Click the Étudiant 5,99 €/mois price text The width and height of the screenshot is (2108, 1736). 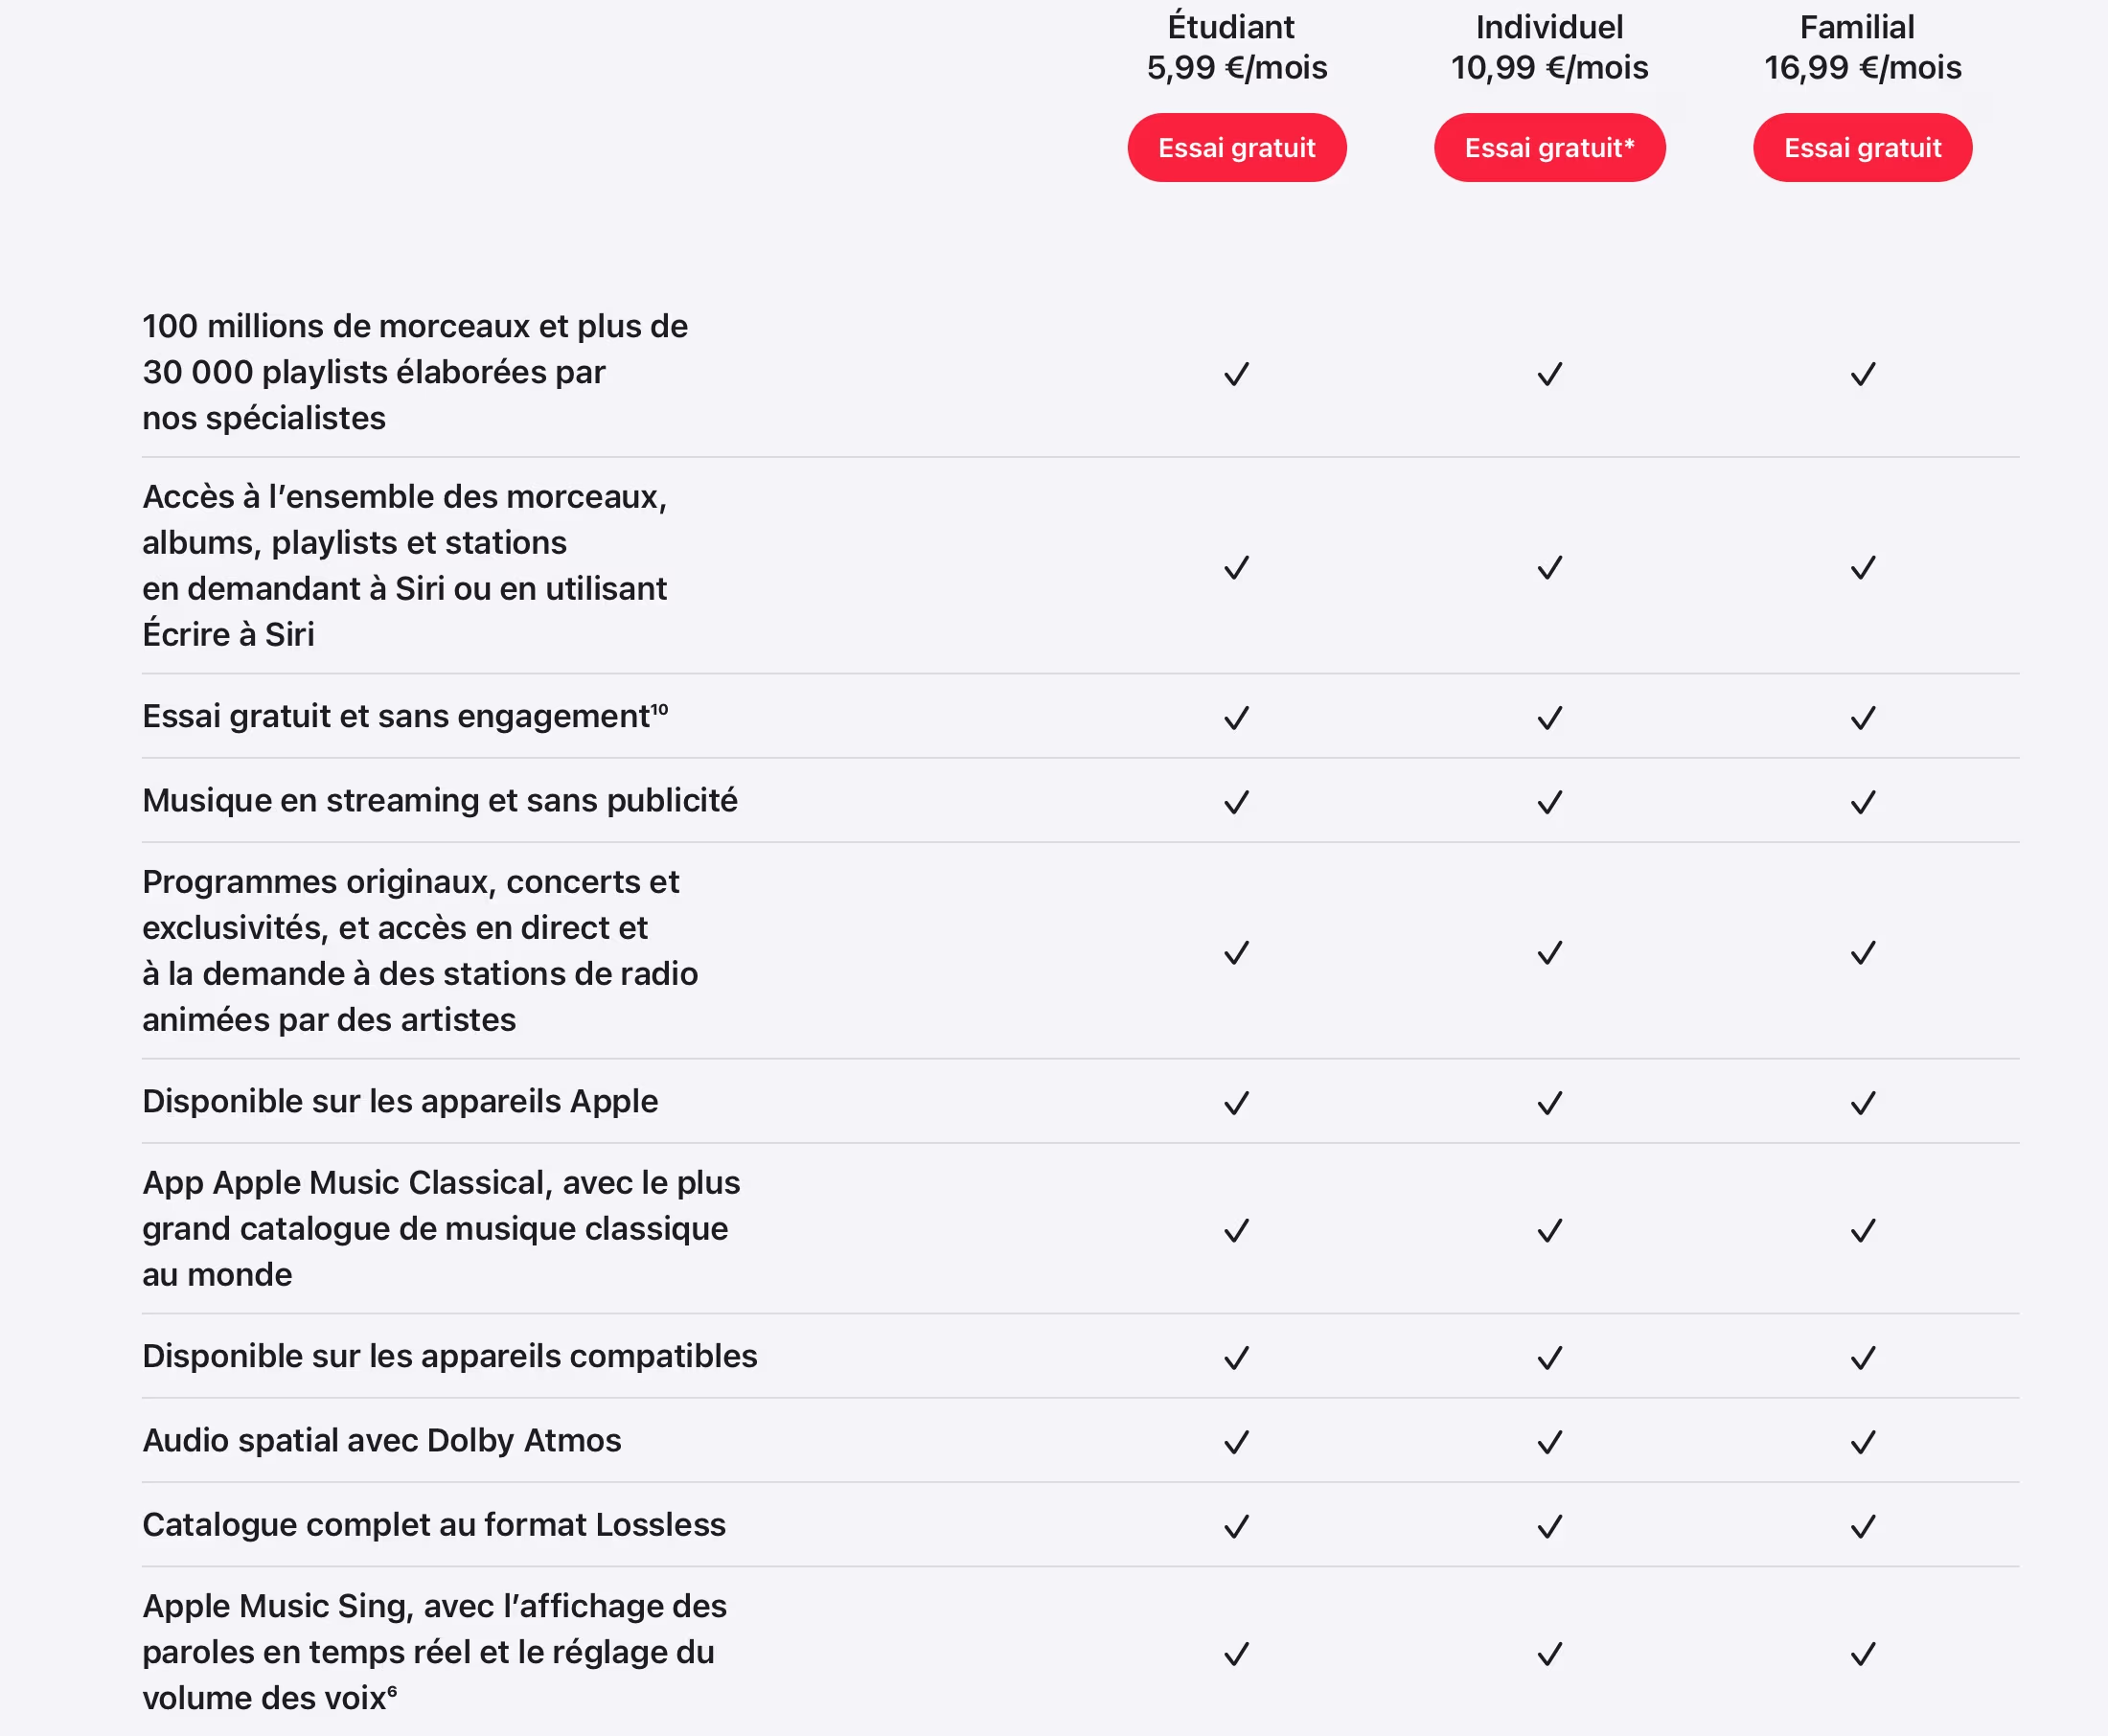1236,68
